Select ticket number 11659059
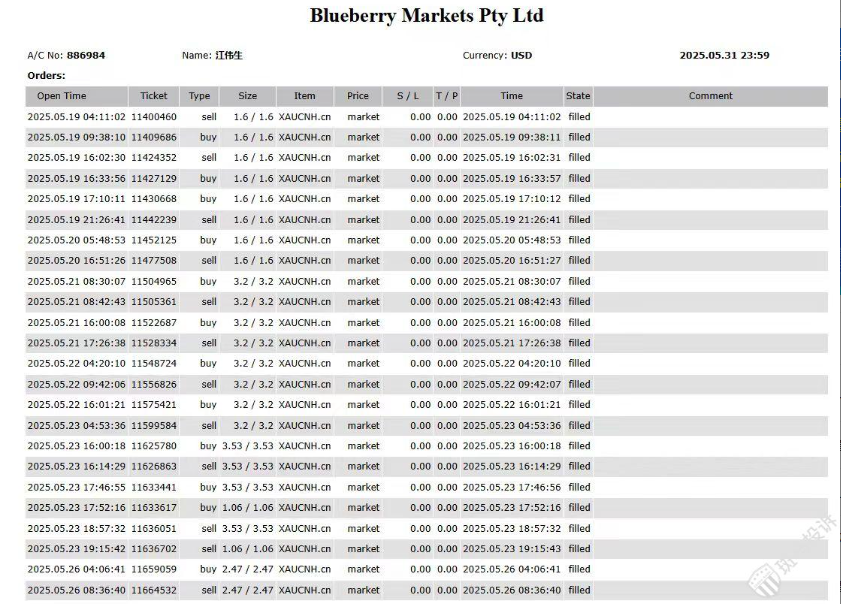 (154, 570)
